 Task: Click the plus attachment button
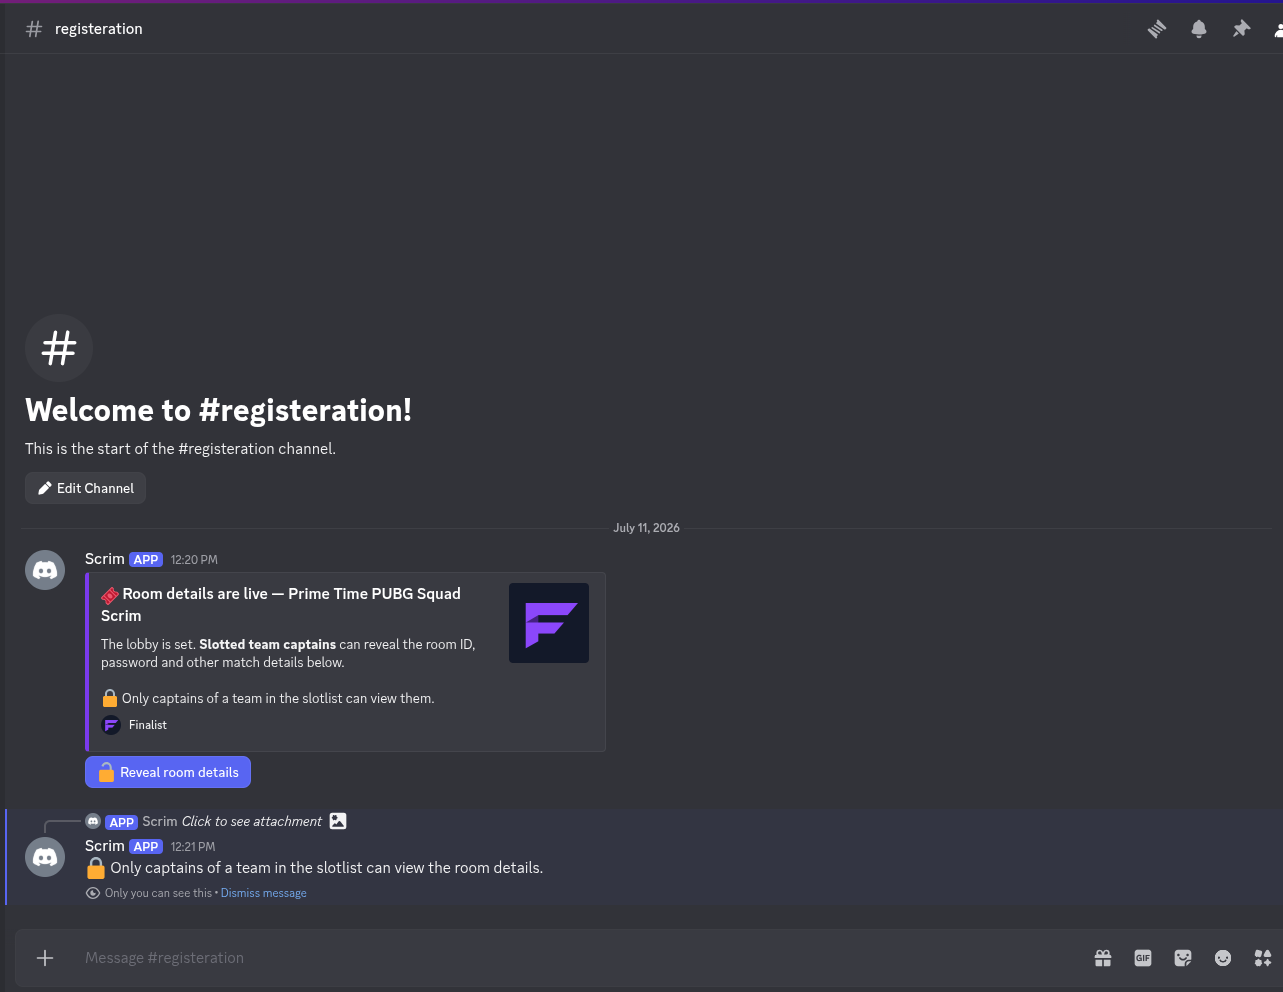[45, 958]
